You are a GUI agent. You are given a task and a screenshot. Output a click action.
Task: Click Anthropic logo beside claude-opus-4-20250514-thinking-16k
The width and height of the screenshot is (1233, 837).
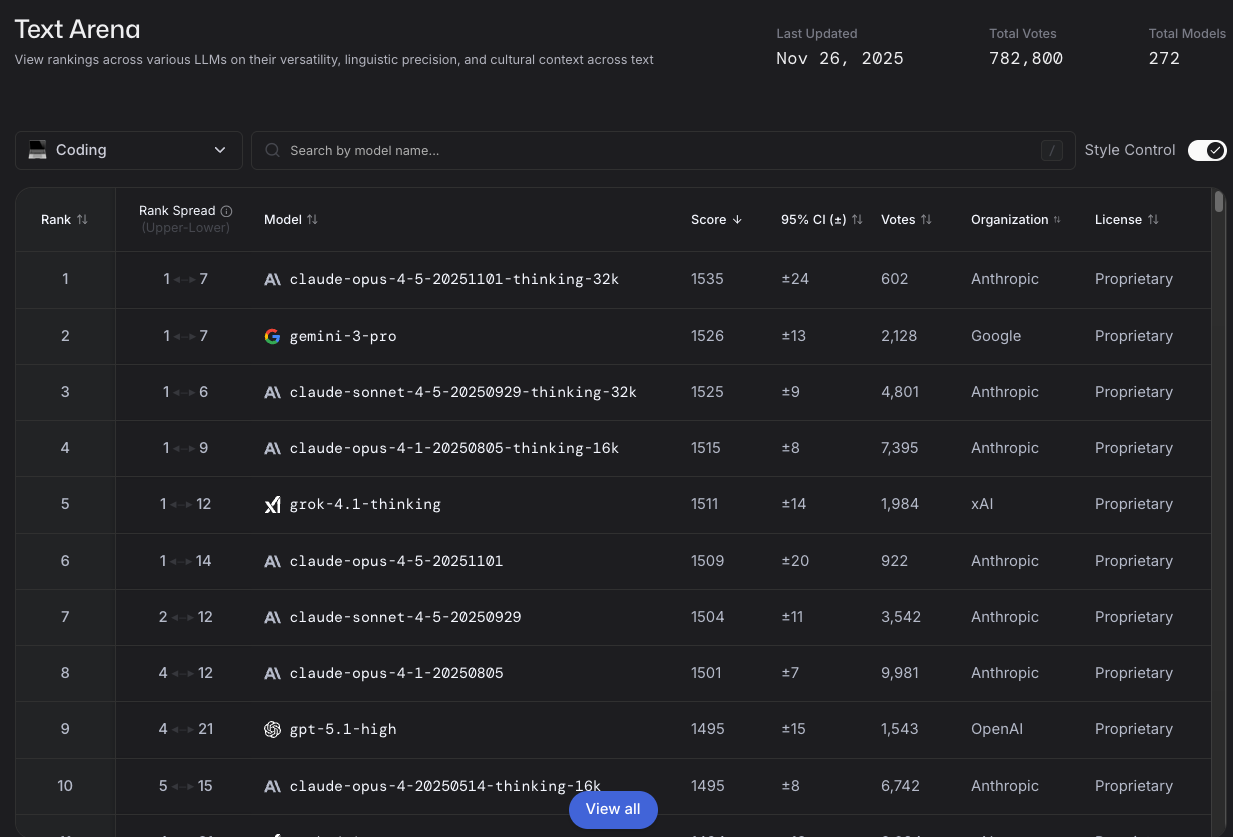[x=272, y=786]
